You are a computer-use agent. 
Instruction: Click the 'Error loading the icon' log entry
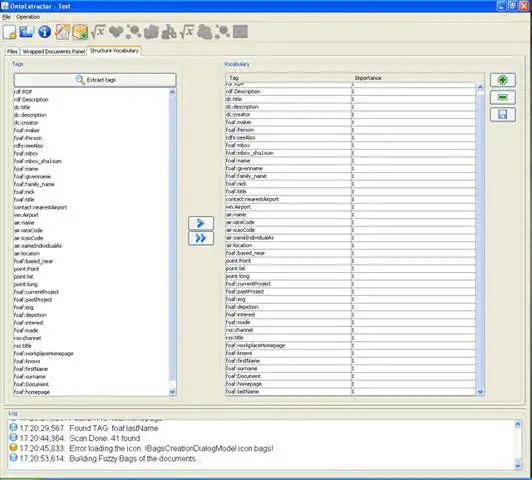(171, 448)
